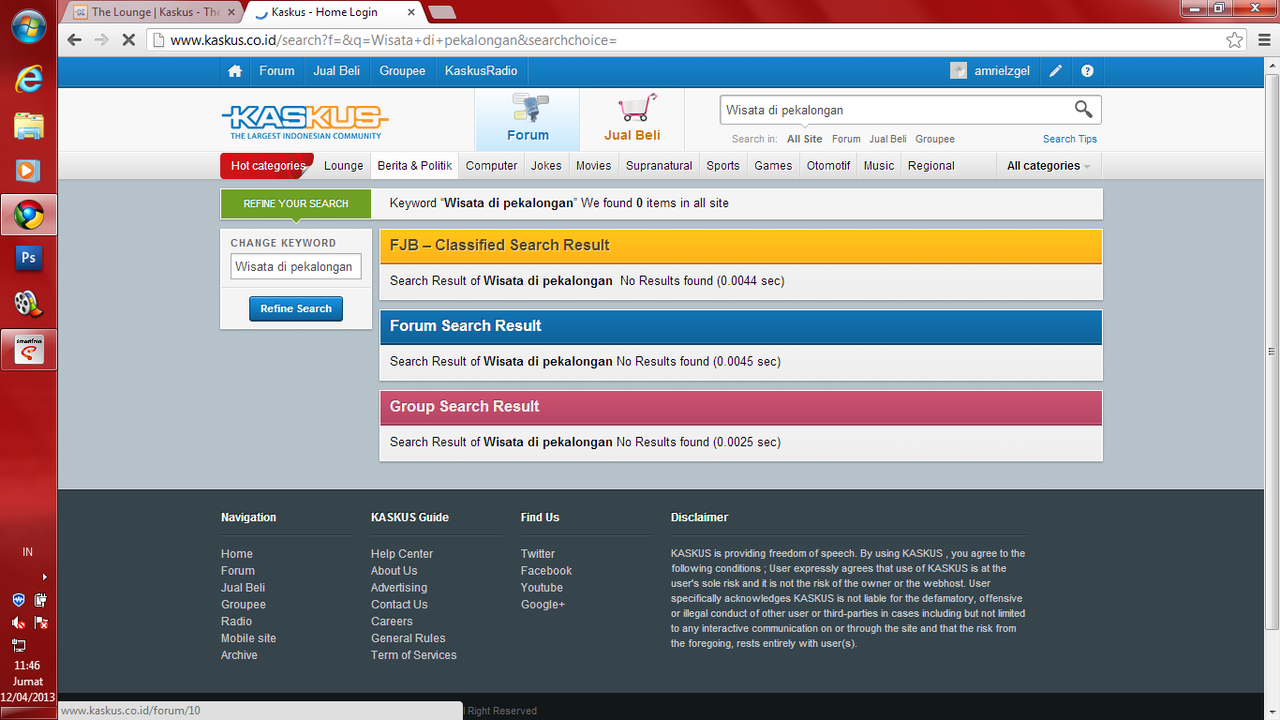Select the Forum section icon
Screen dimensions: 1280x720
click(528, 118)
